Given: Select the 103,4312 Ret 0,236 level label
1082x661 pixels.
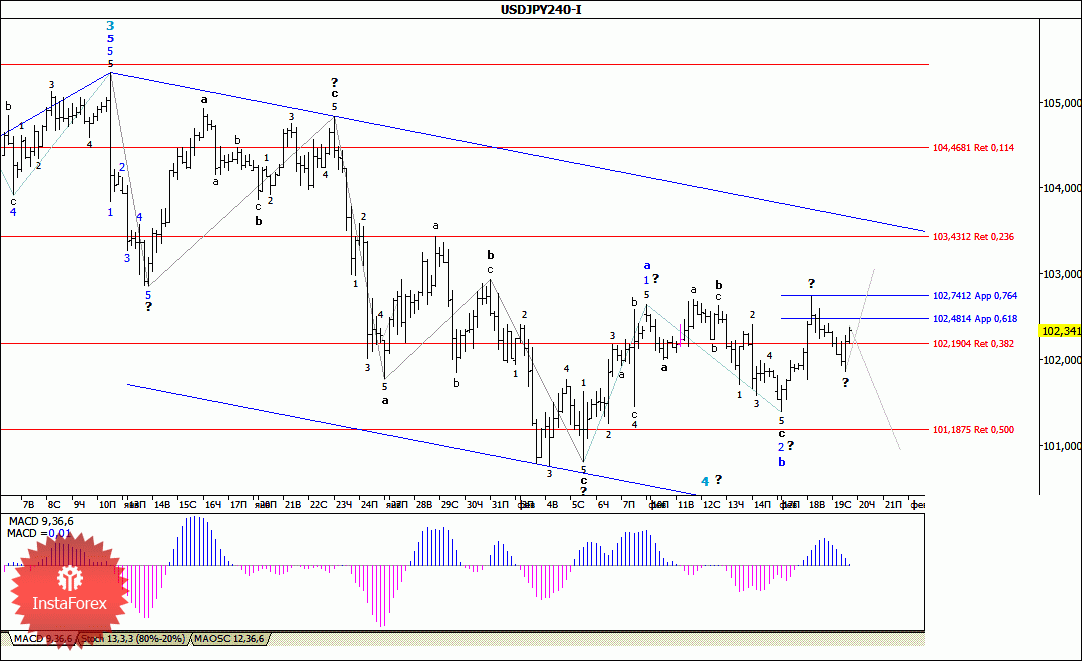Looking at the screenshot, I should 974,237.
